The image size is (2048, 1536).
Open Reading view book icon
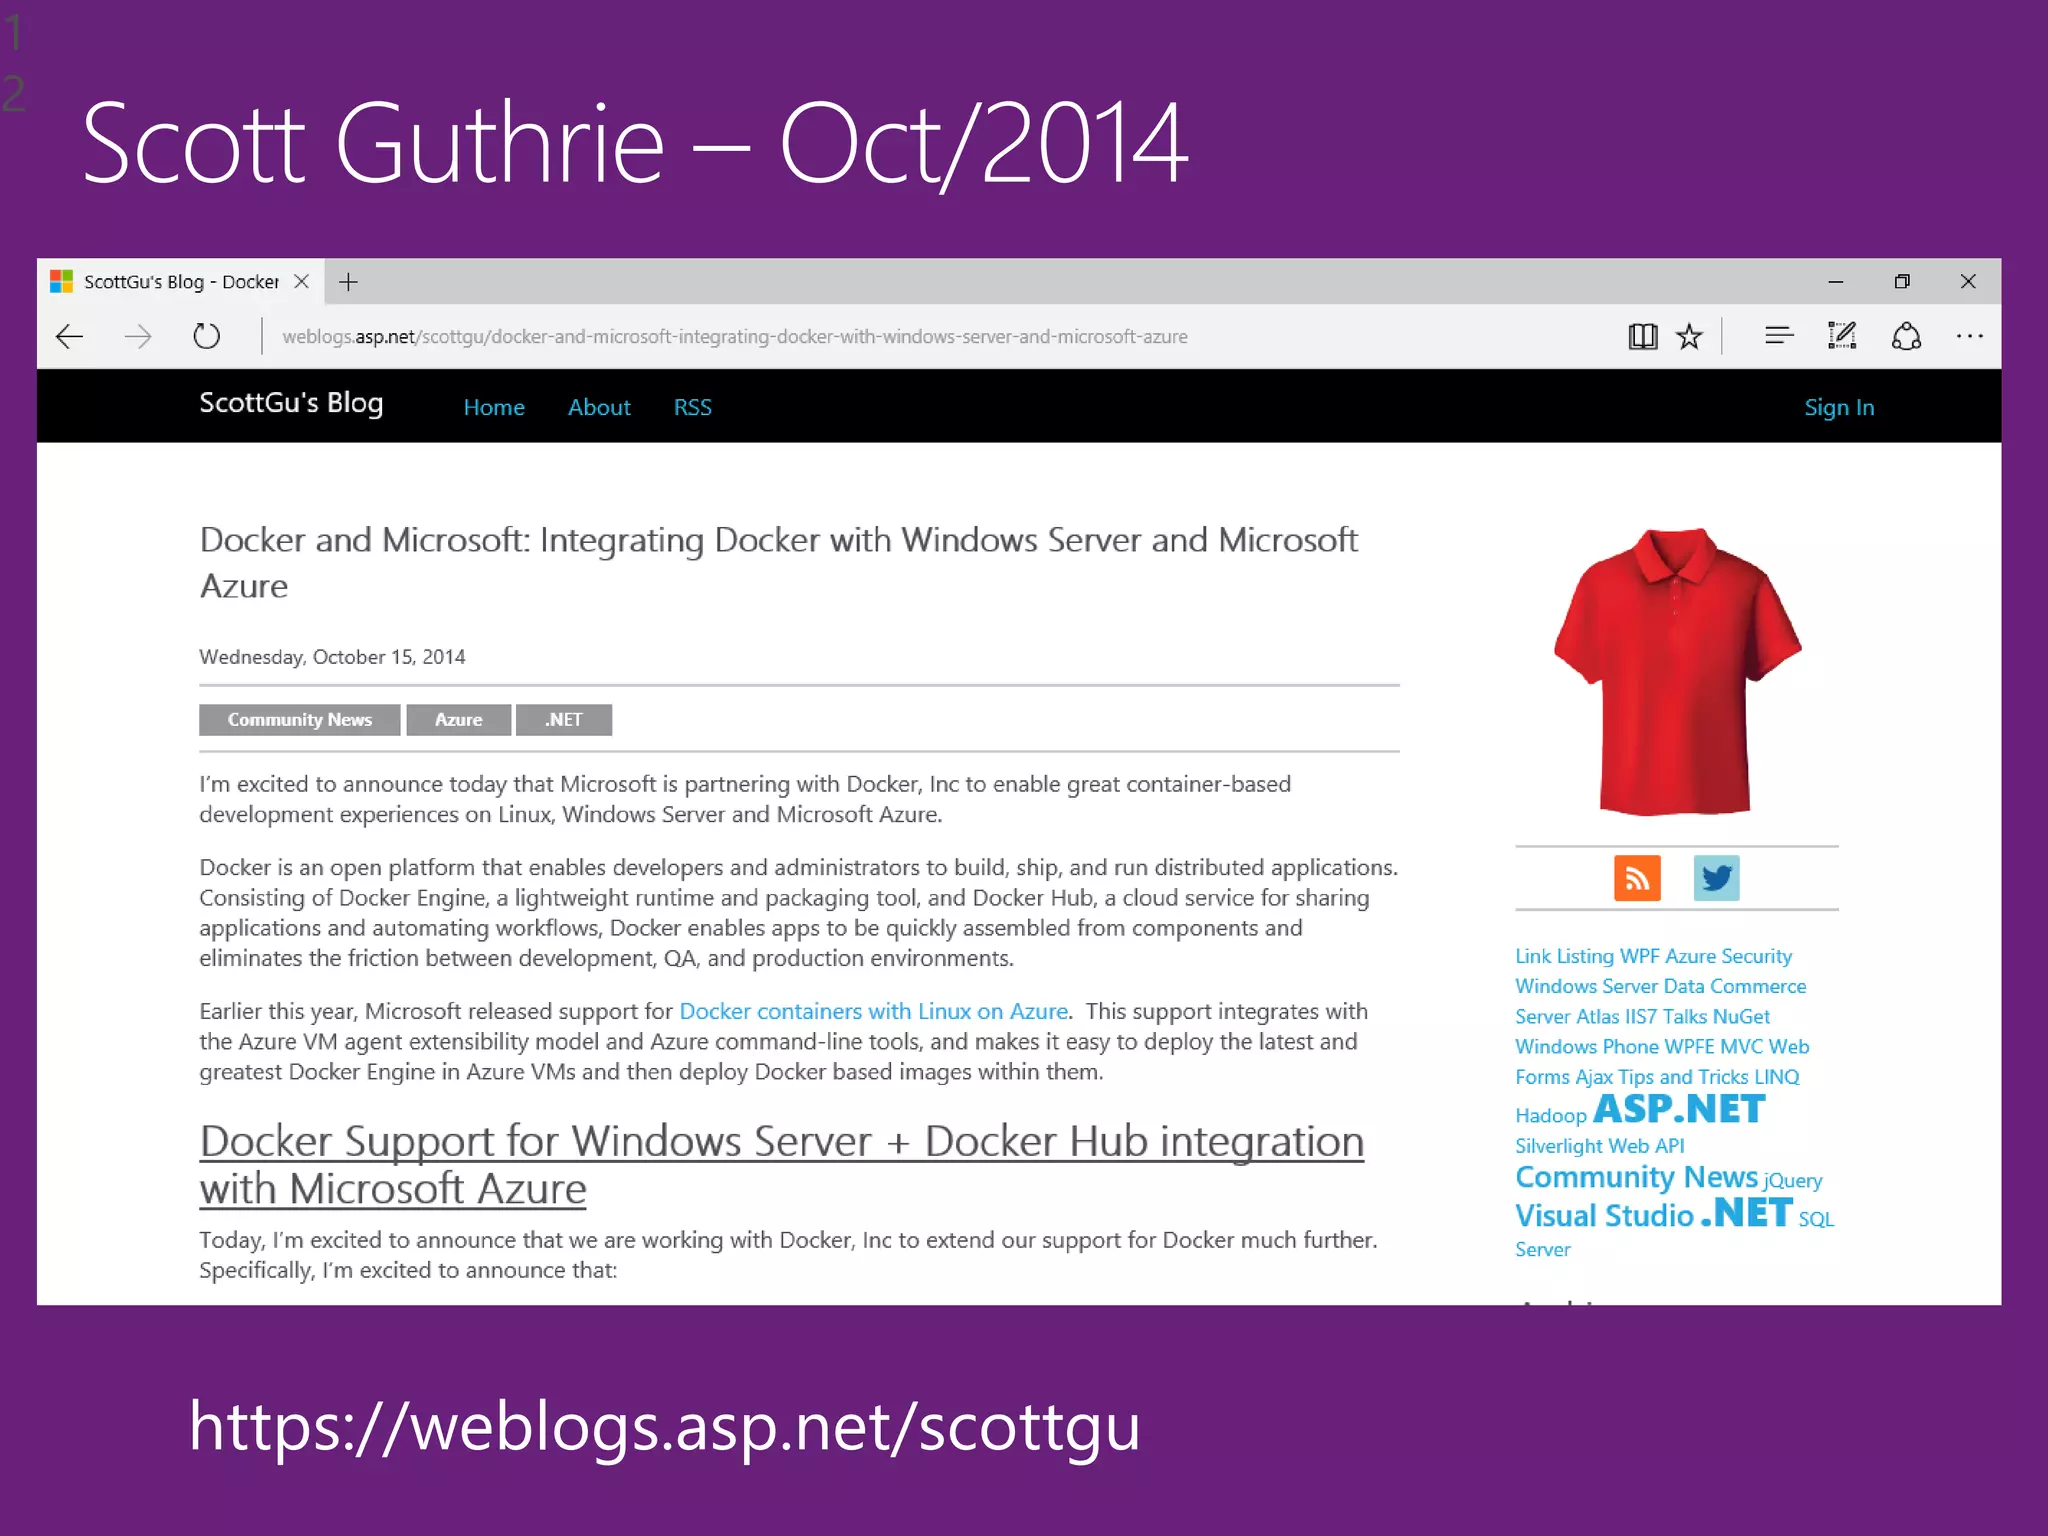[1642, 336]
